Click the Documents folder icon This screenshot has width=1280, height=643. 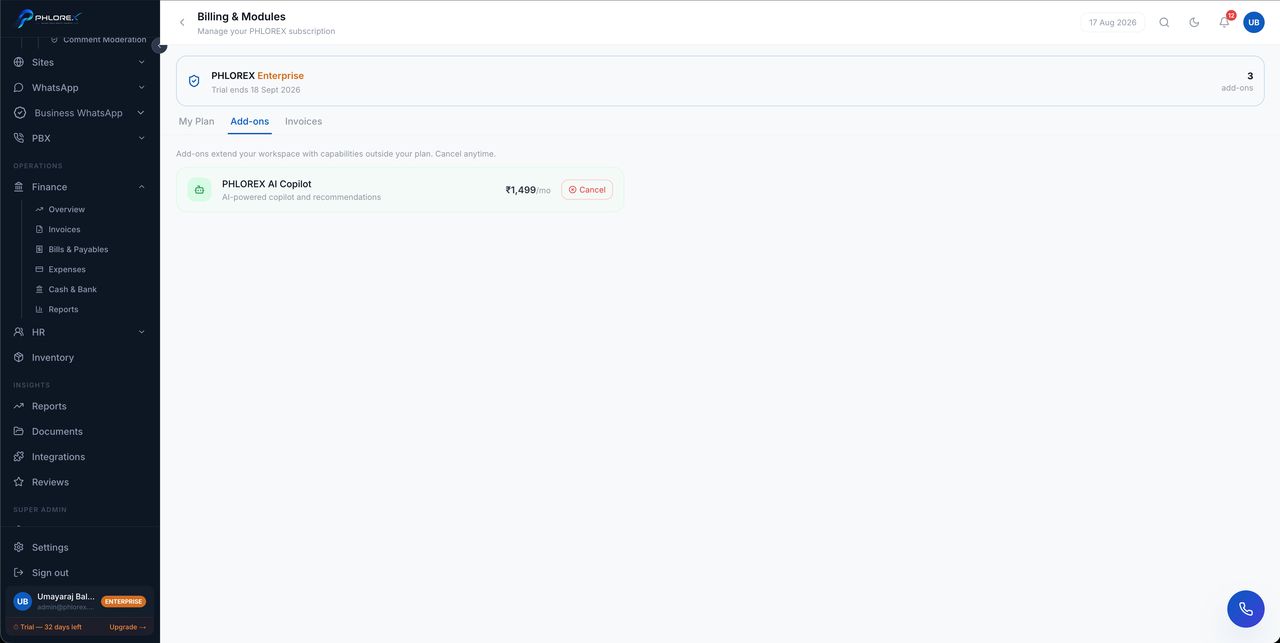pos(19,431)
